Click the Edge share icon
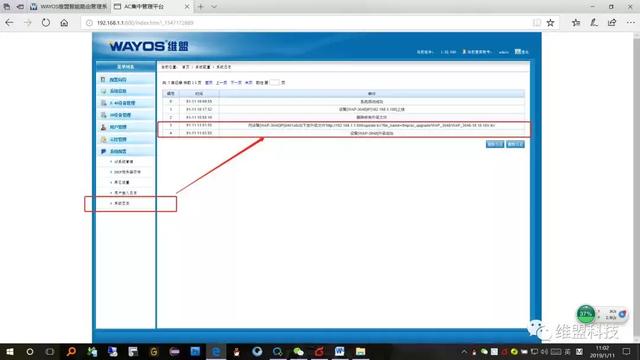Image resolution: width=640 pixels, height=360 pixels. coord(612,23)
